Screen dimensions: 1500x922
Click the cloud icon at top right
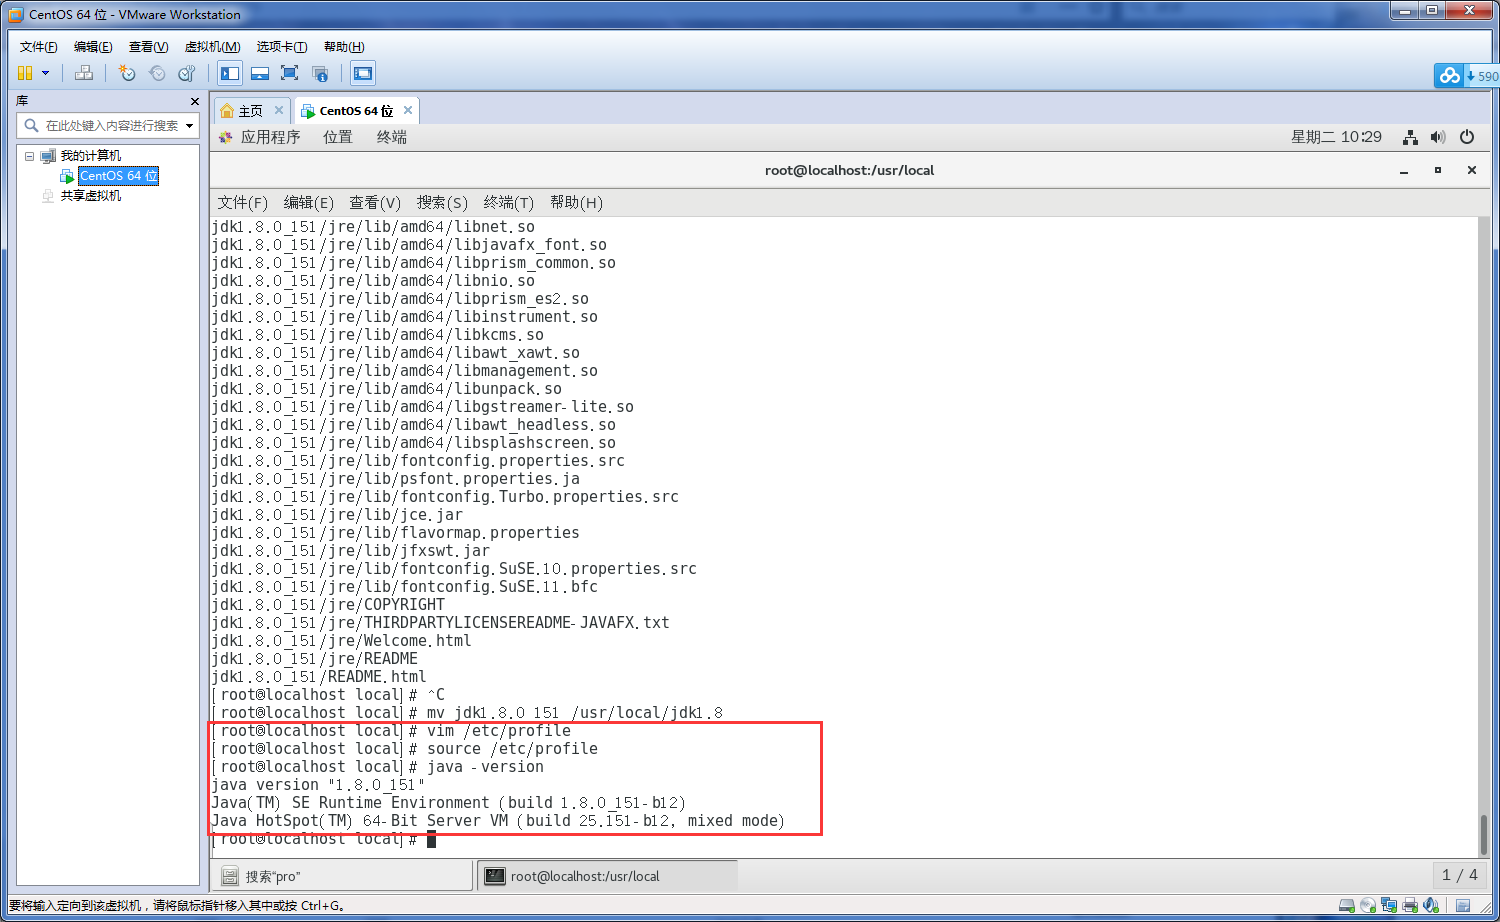[x=1449, y=75]
